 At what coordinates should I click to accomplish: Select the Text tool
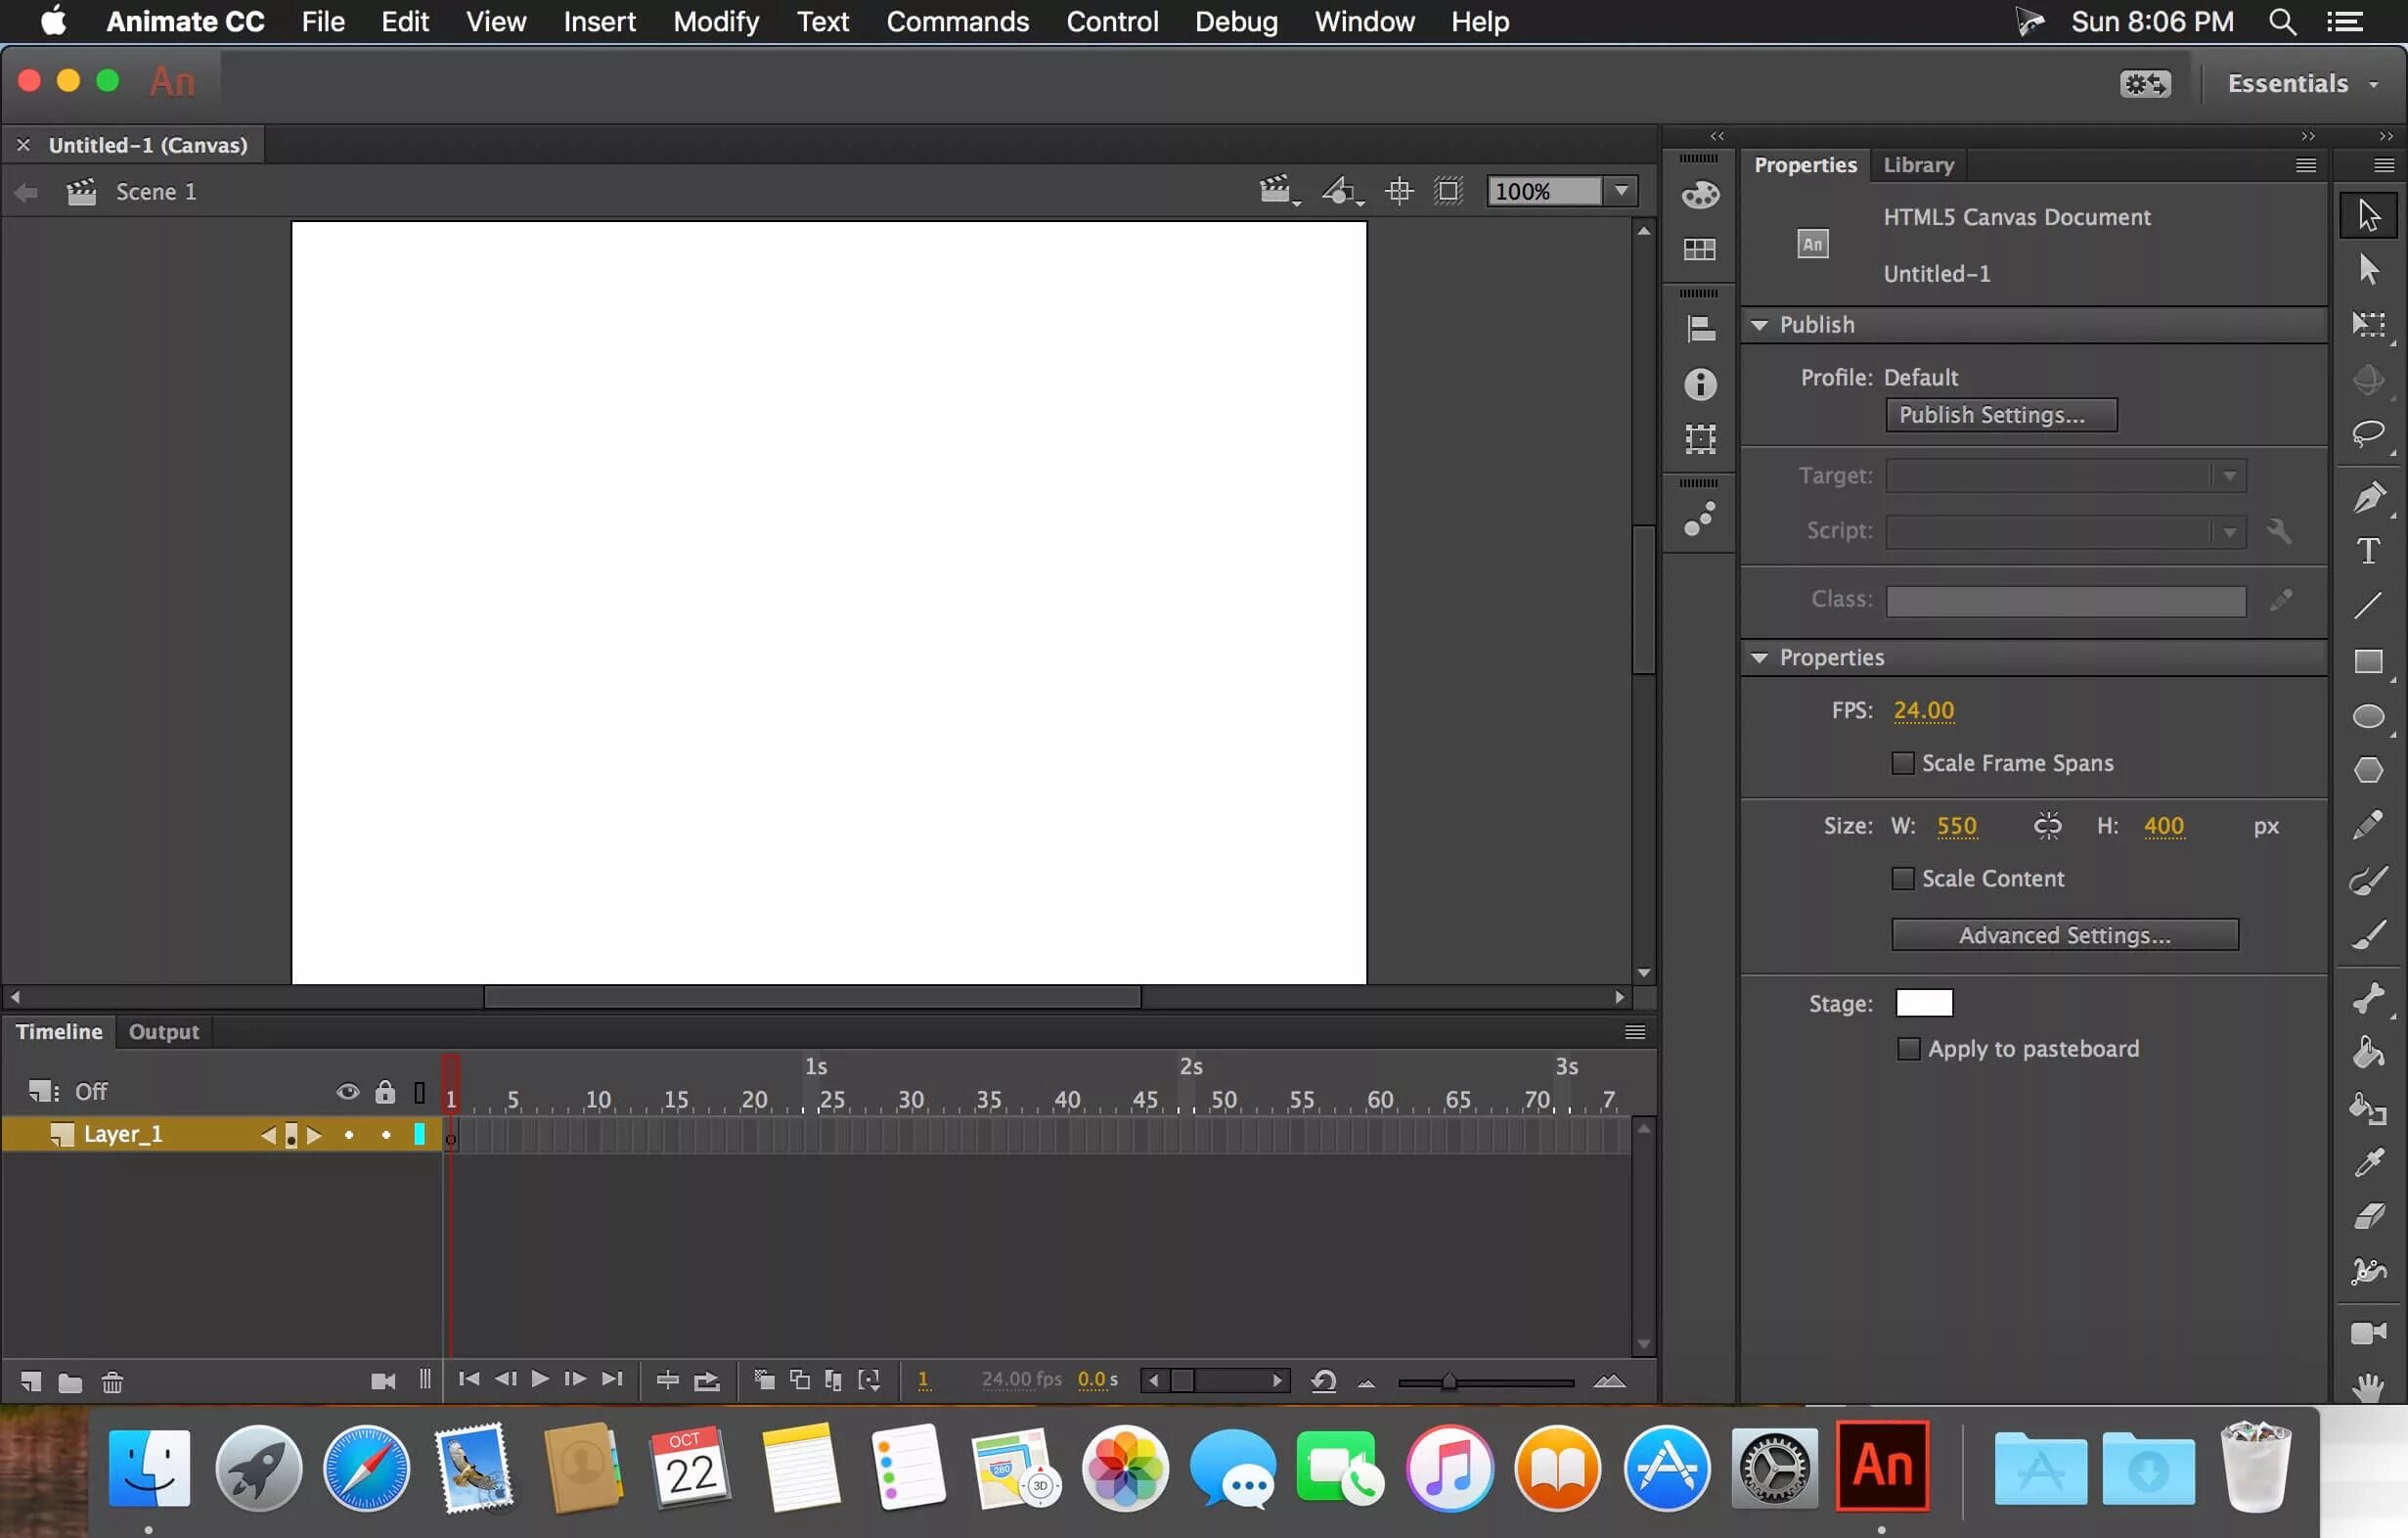pos(2367,551)
